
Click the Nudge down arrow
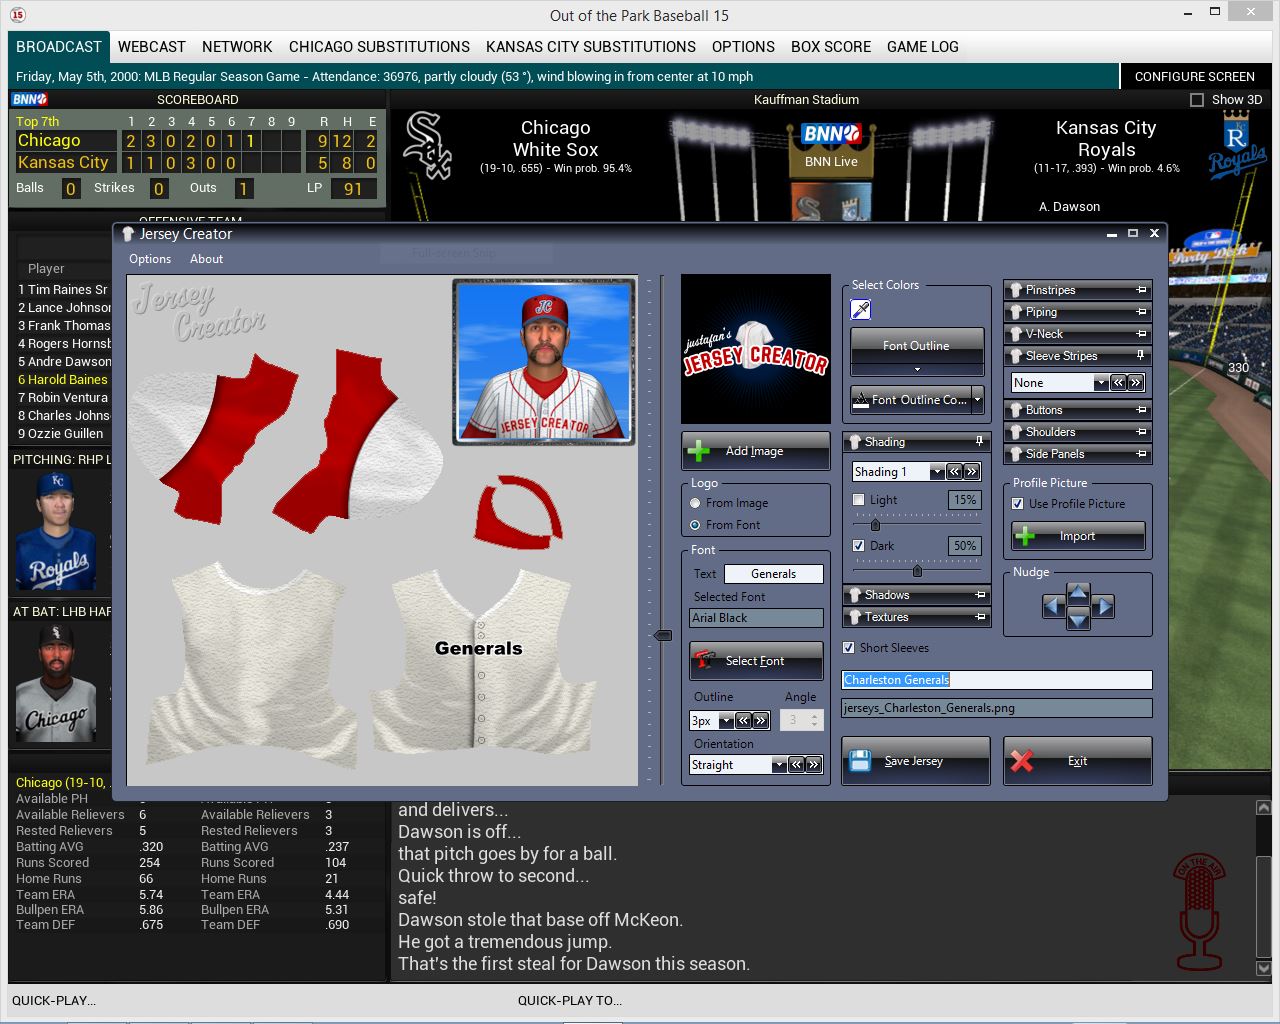point(1078,620)
